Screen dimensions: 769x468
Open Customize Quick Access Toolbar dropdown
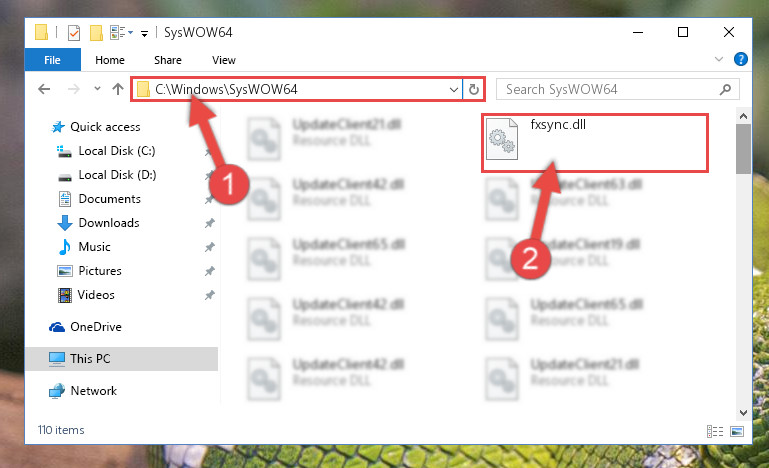[x=144, y=33]
